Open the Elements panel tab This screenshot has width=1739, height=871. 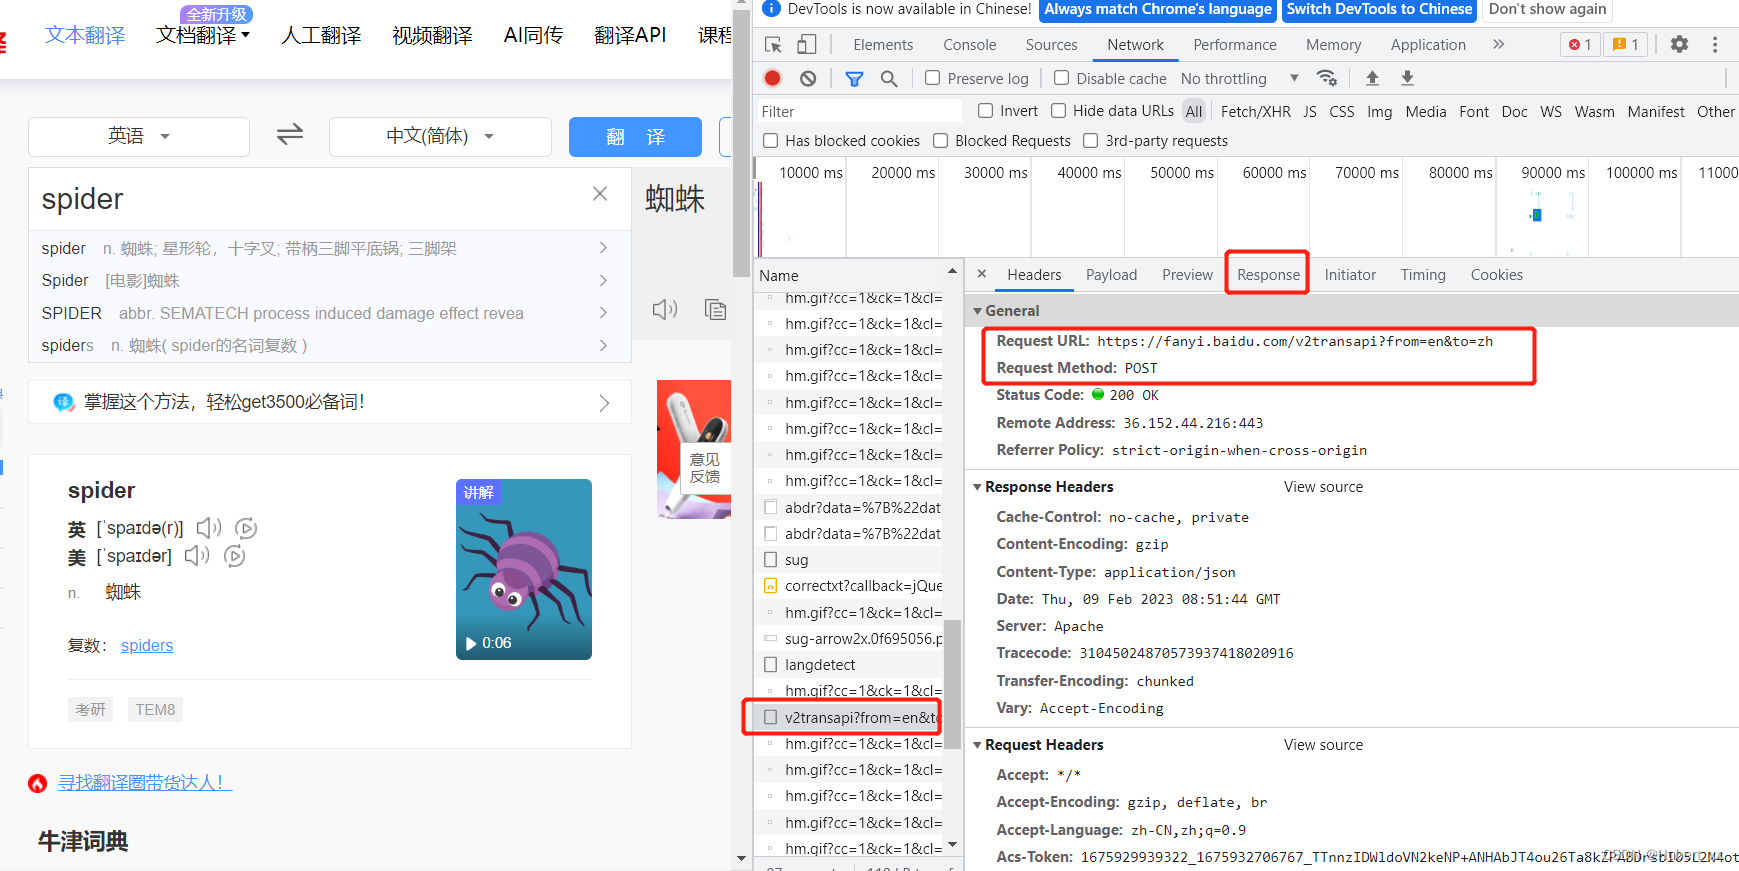pyautogui.click(x=883, y=45)
